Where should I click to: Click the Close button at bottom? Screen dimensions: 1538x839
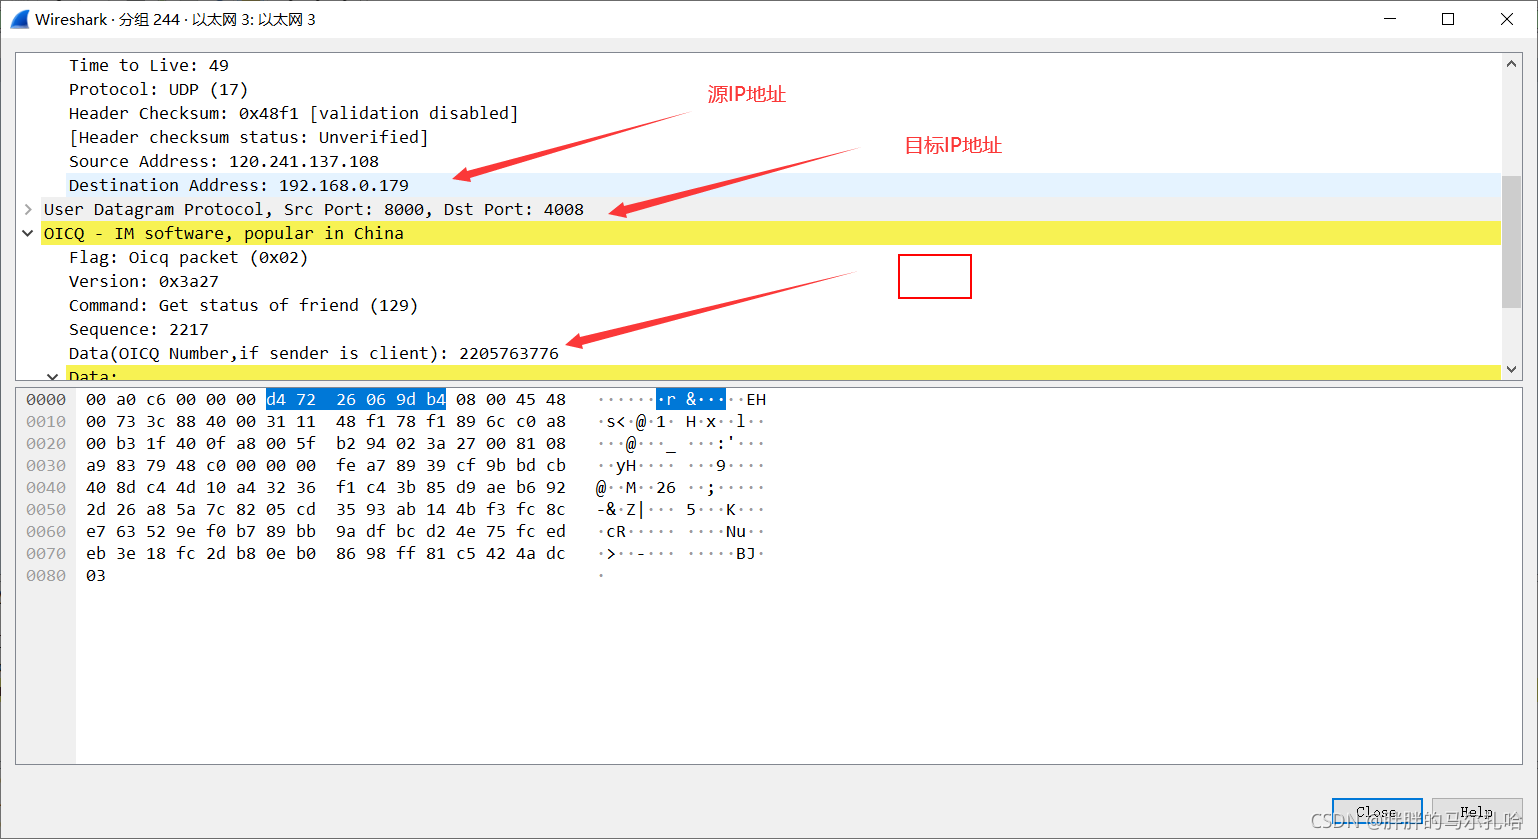pos(1376,813)
